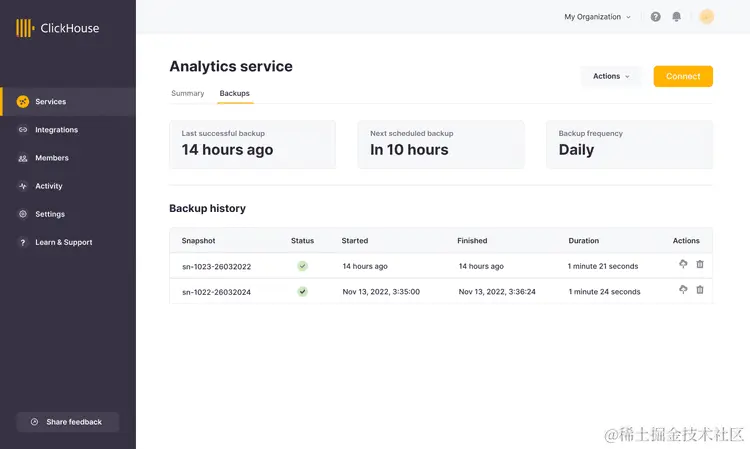The width and height of the screenshot is (750, 449).
Task: Open the user avatar menu
Action: 707,17
